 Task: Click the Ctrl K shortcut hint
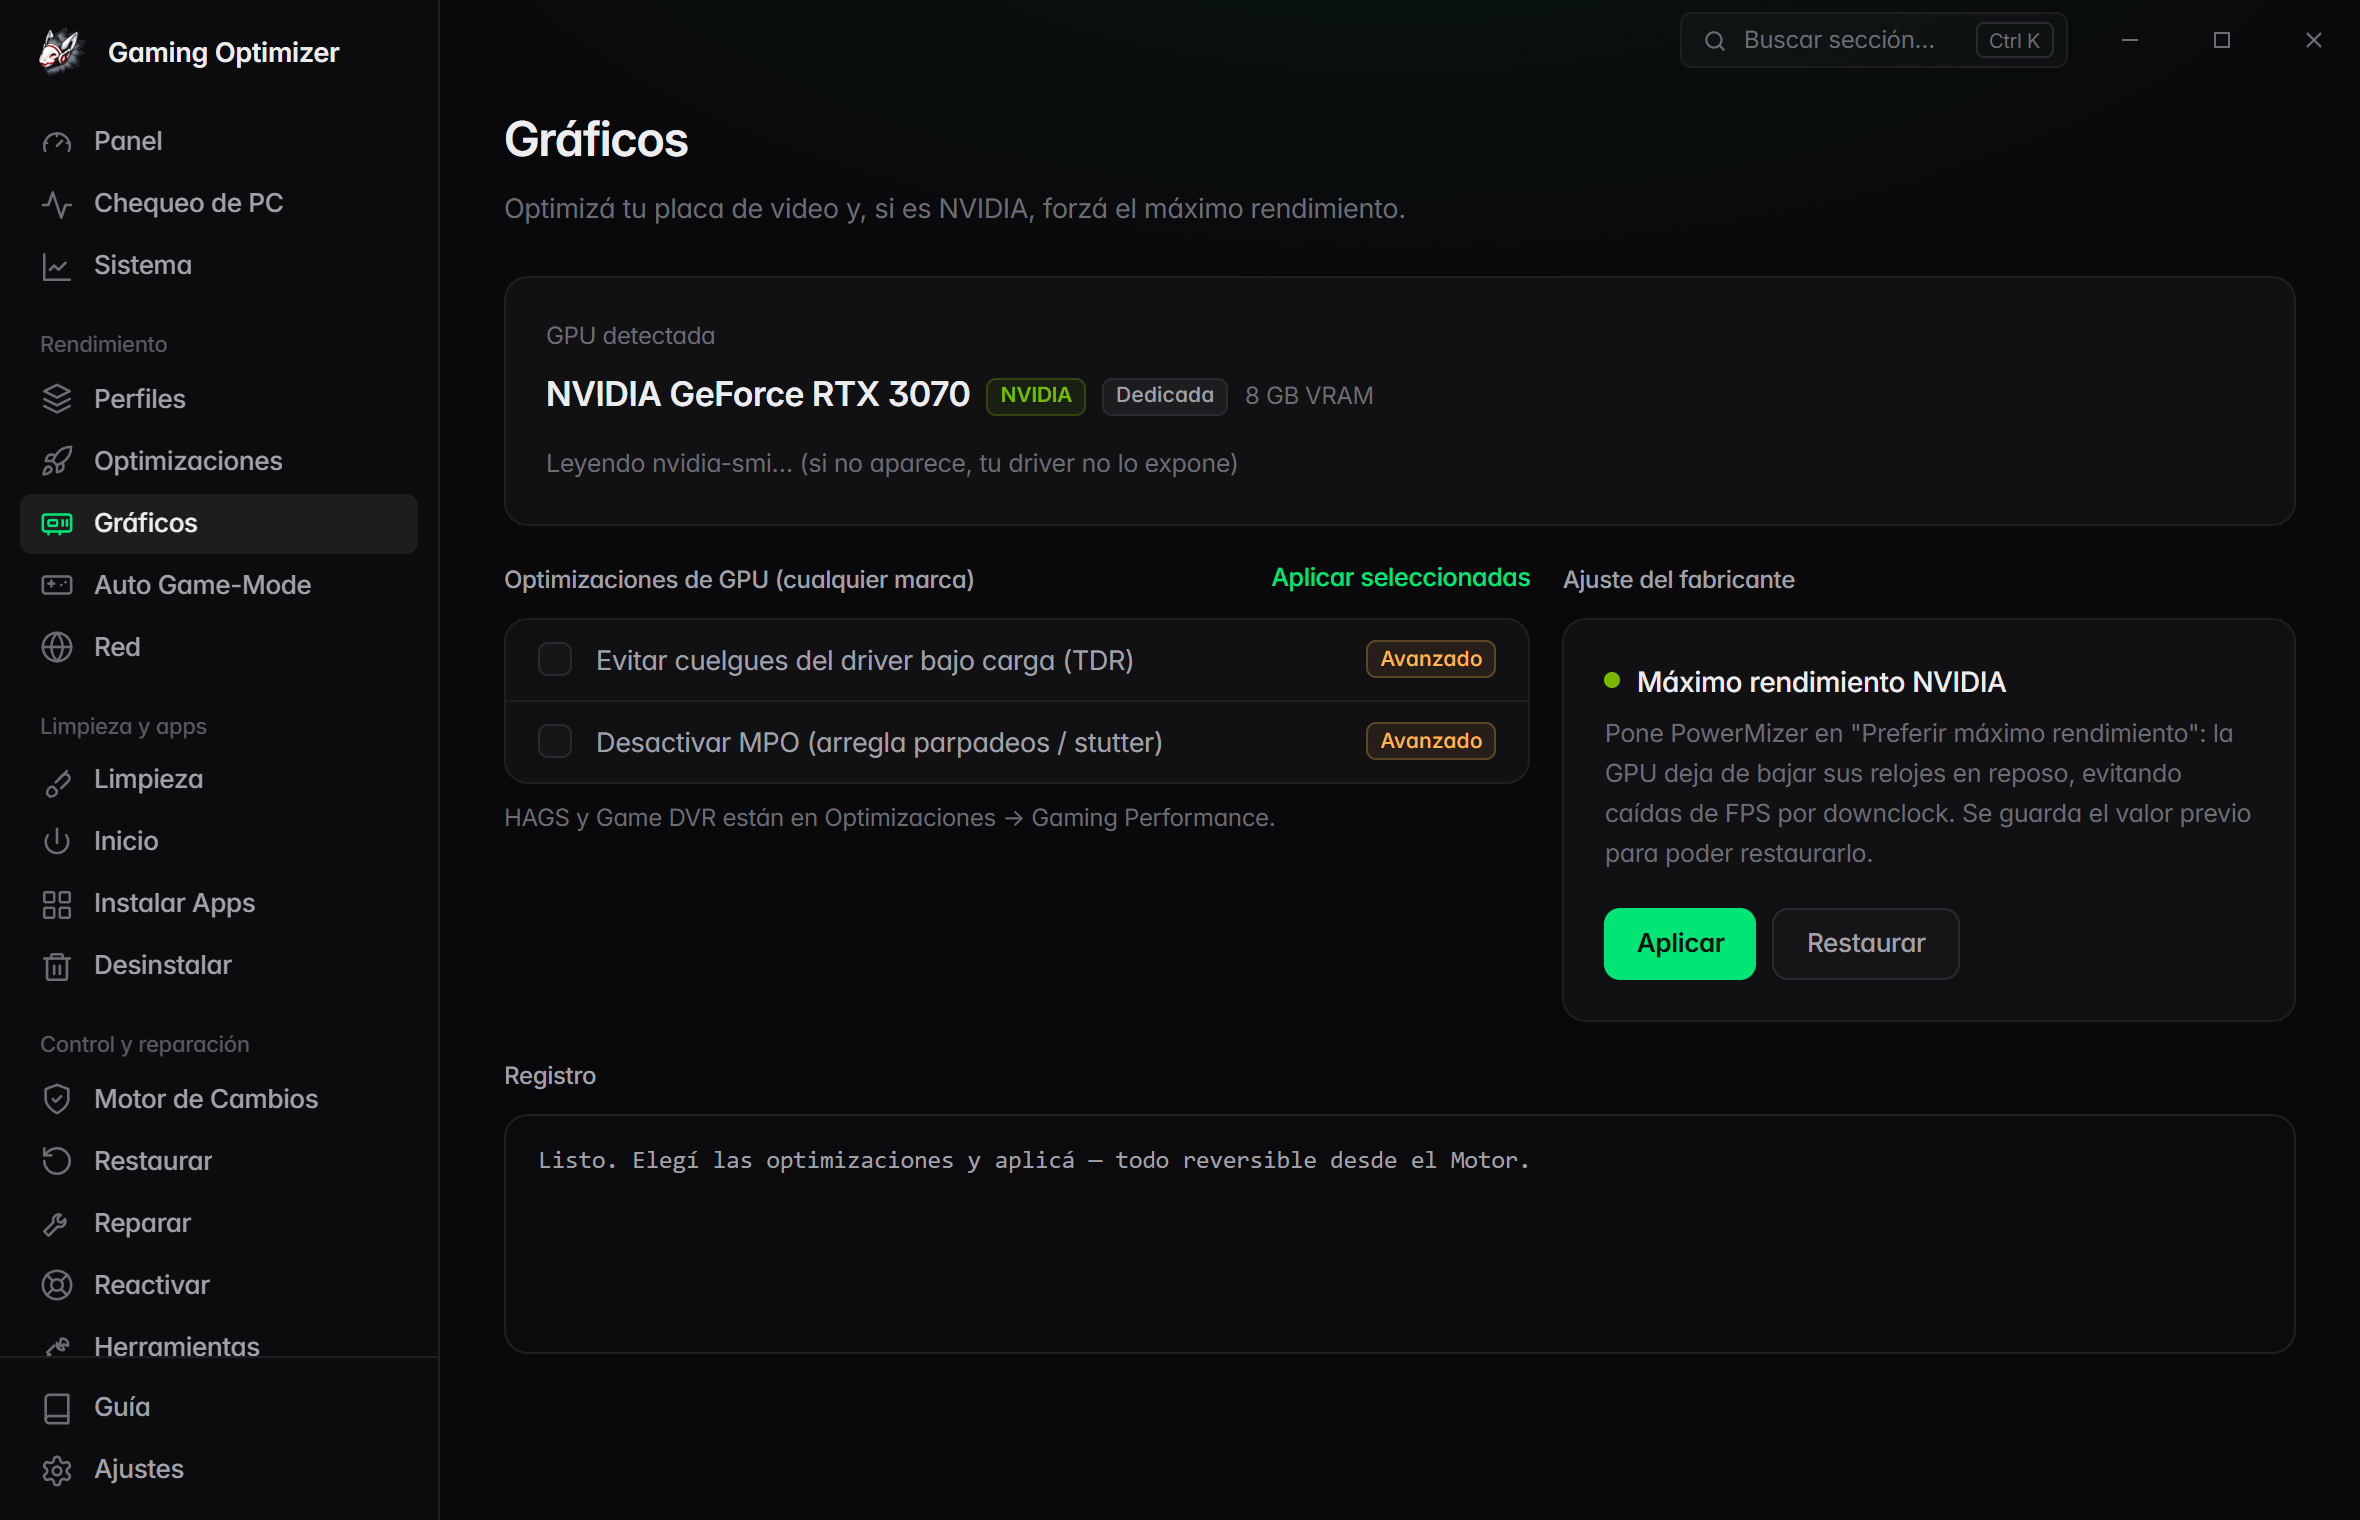[x=2014, y=41]
